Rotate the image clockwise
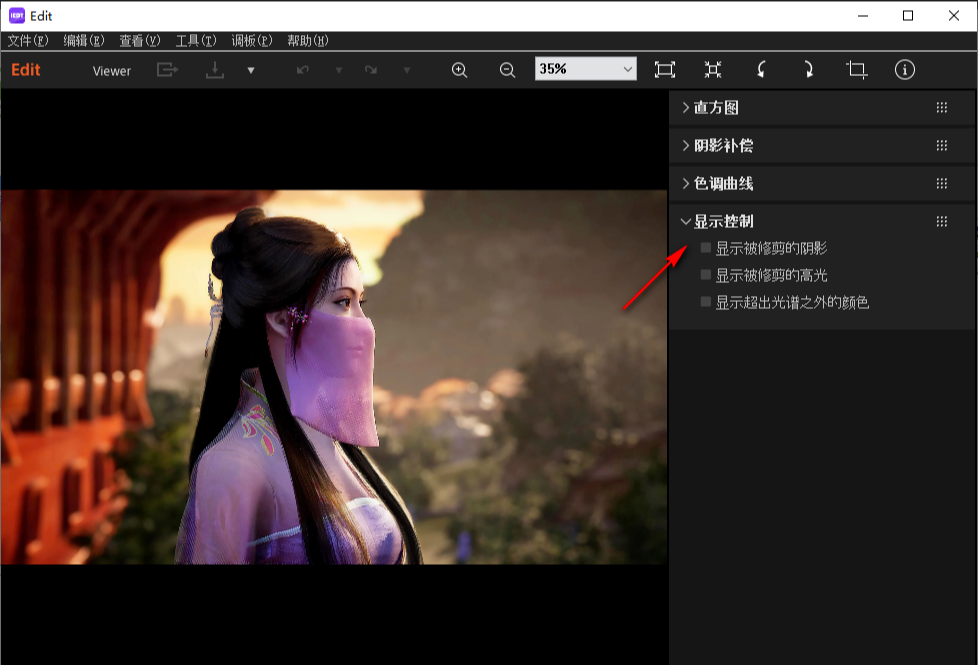 pos(808,70)
